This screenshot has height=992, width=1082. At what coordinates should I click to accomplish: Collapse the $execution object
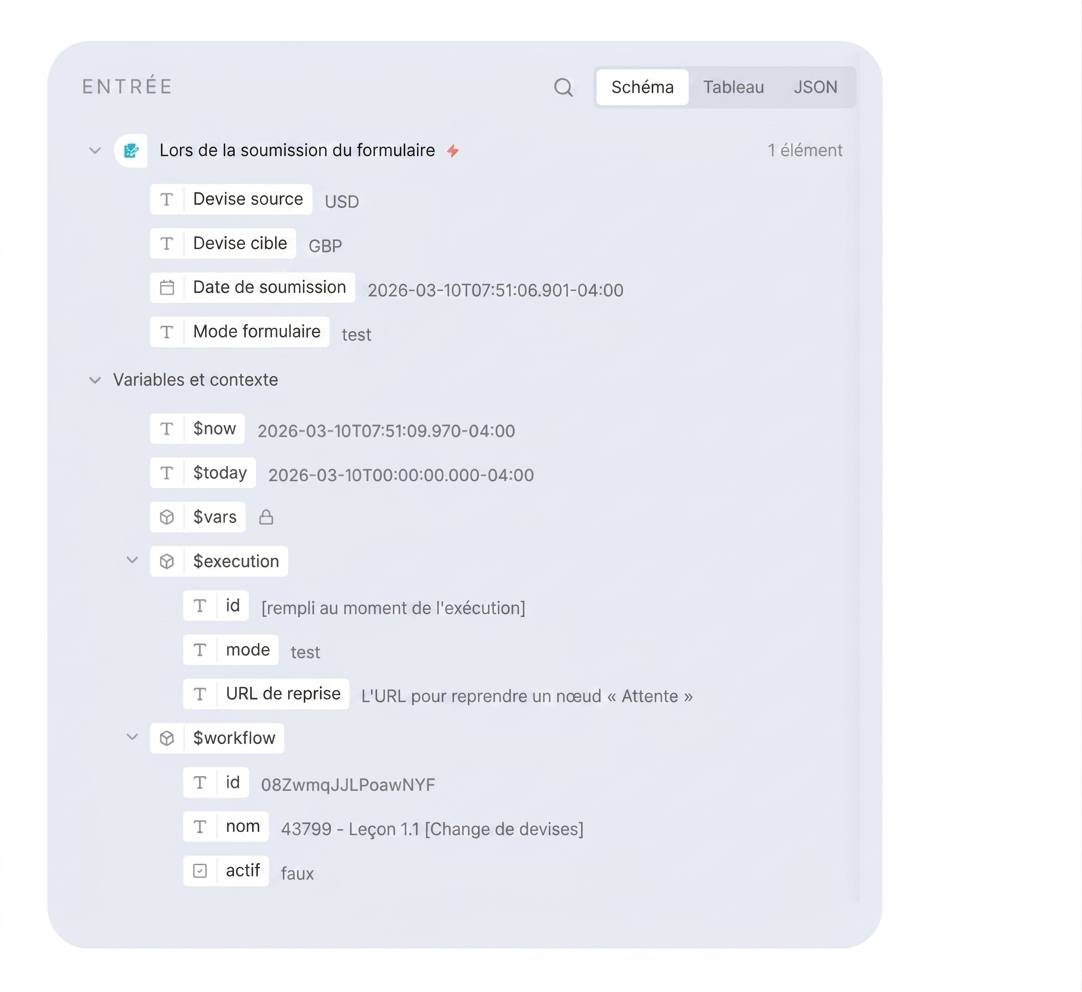[x=132, y=560]
